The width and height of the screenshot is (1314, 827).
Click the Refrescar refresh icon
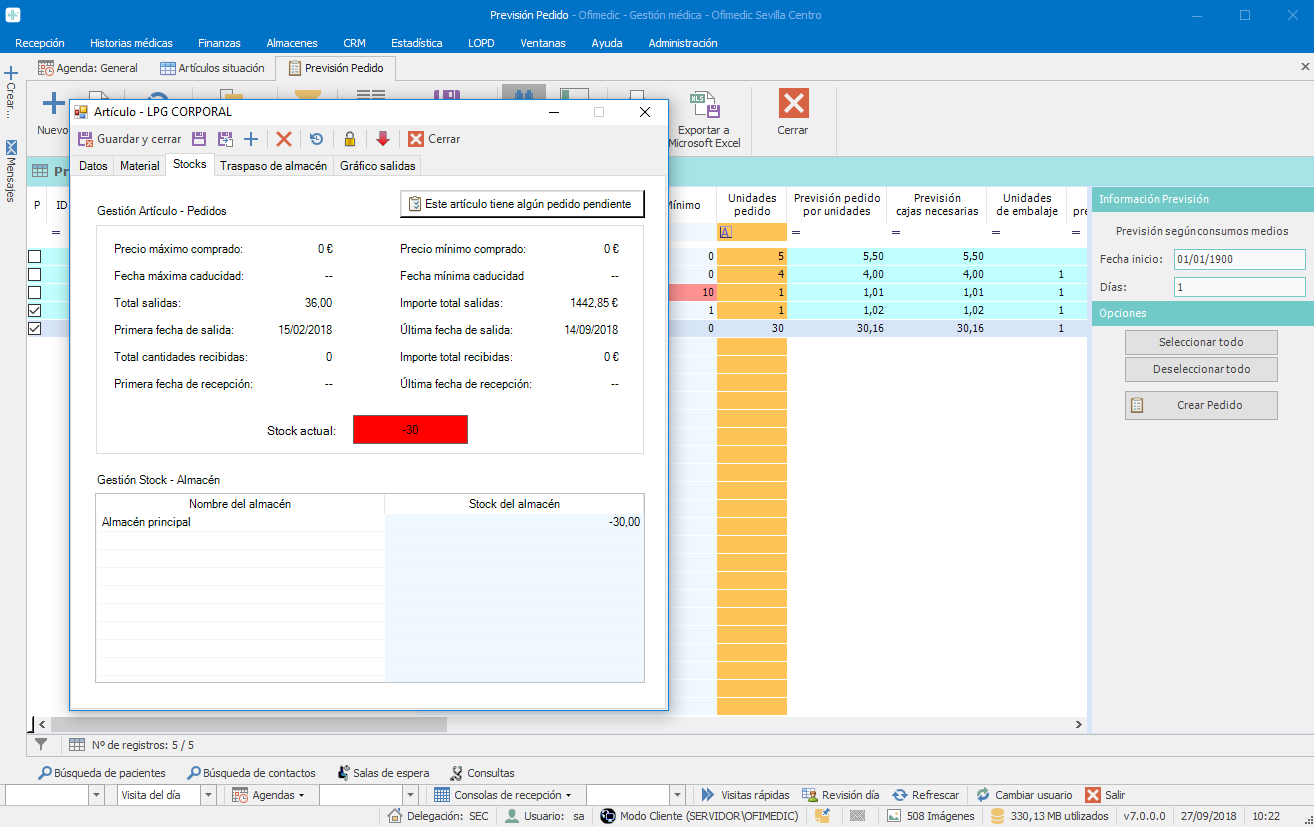tap(925, 795)
